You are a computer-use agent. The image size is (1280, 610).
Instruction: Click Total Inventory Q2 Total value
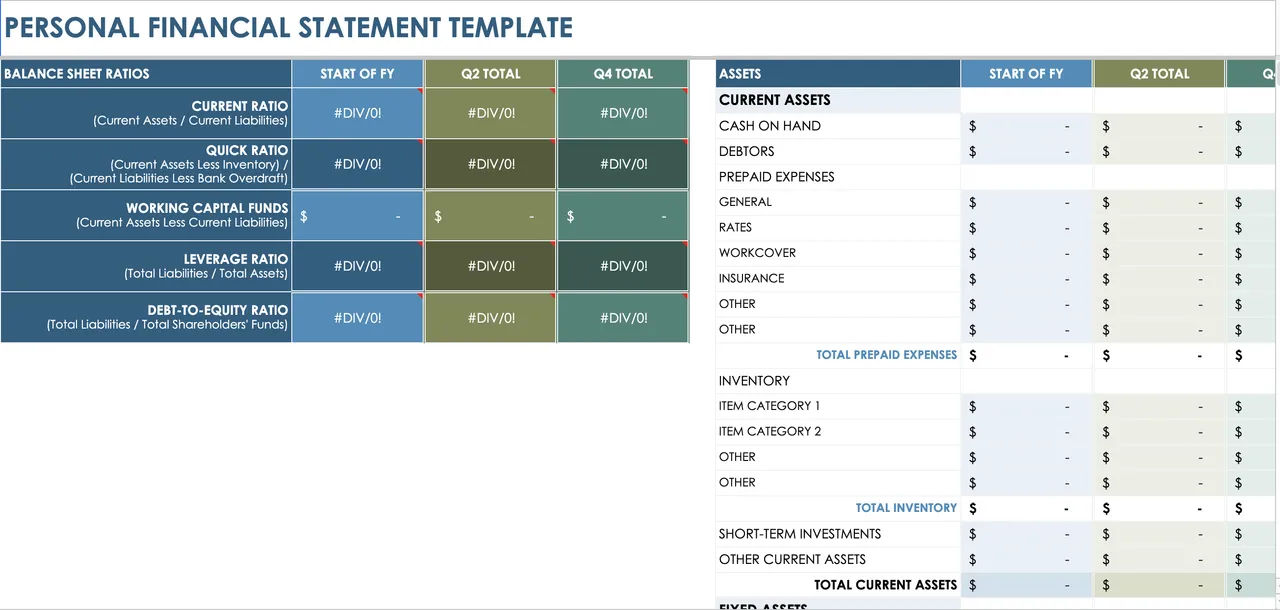click(x=1160, y=508)
